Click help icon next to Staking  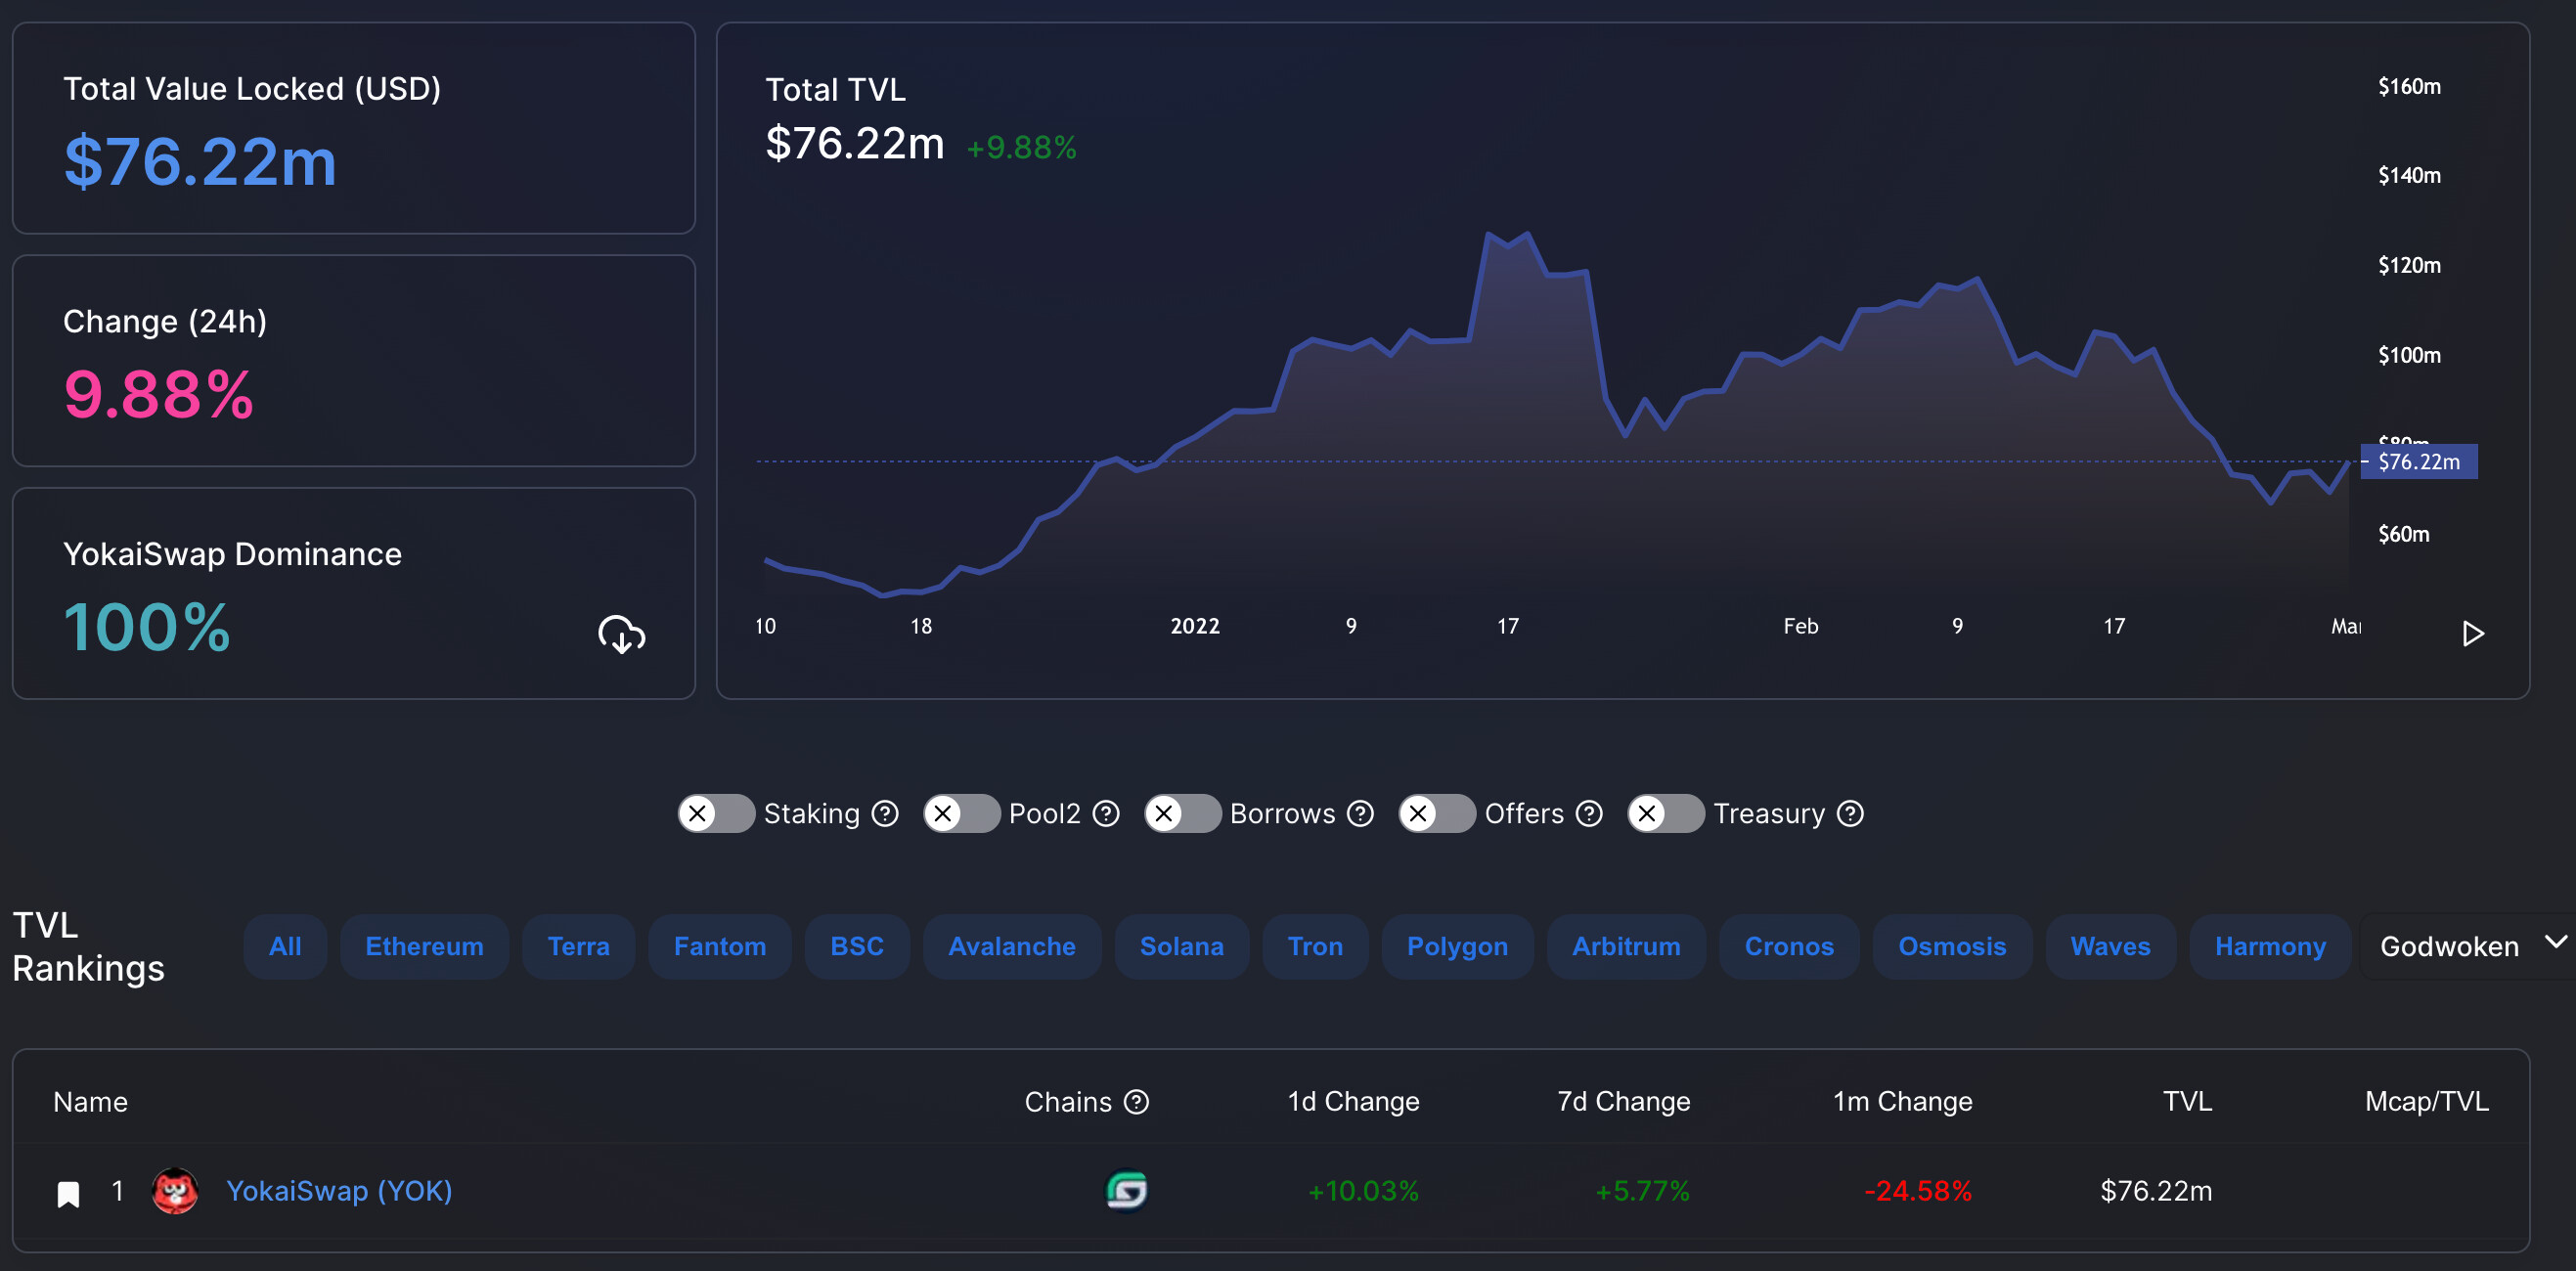tap(884, 813)
